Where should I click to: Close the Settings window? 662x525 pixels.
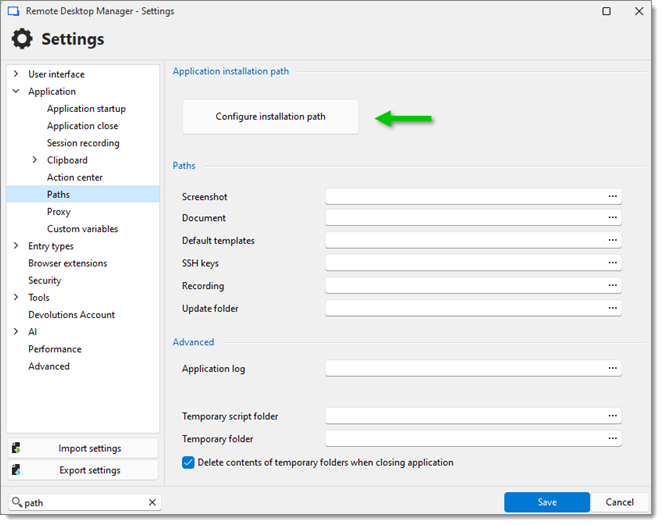point(639,11)
